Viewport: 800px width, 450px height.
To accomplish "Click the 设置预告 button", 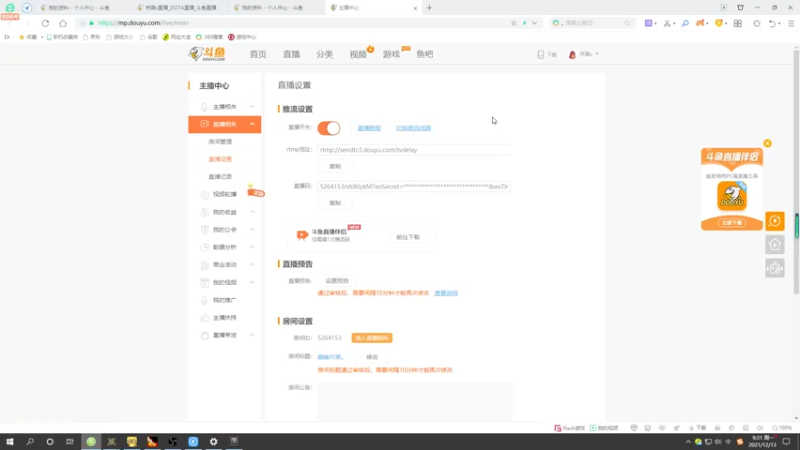I will (x=337, y=281).
